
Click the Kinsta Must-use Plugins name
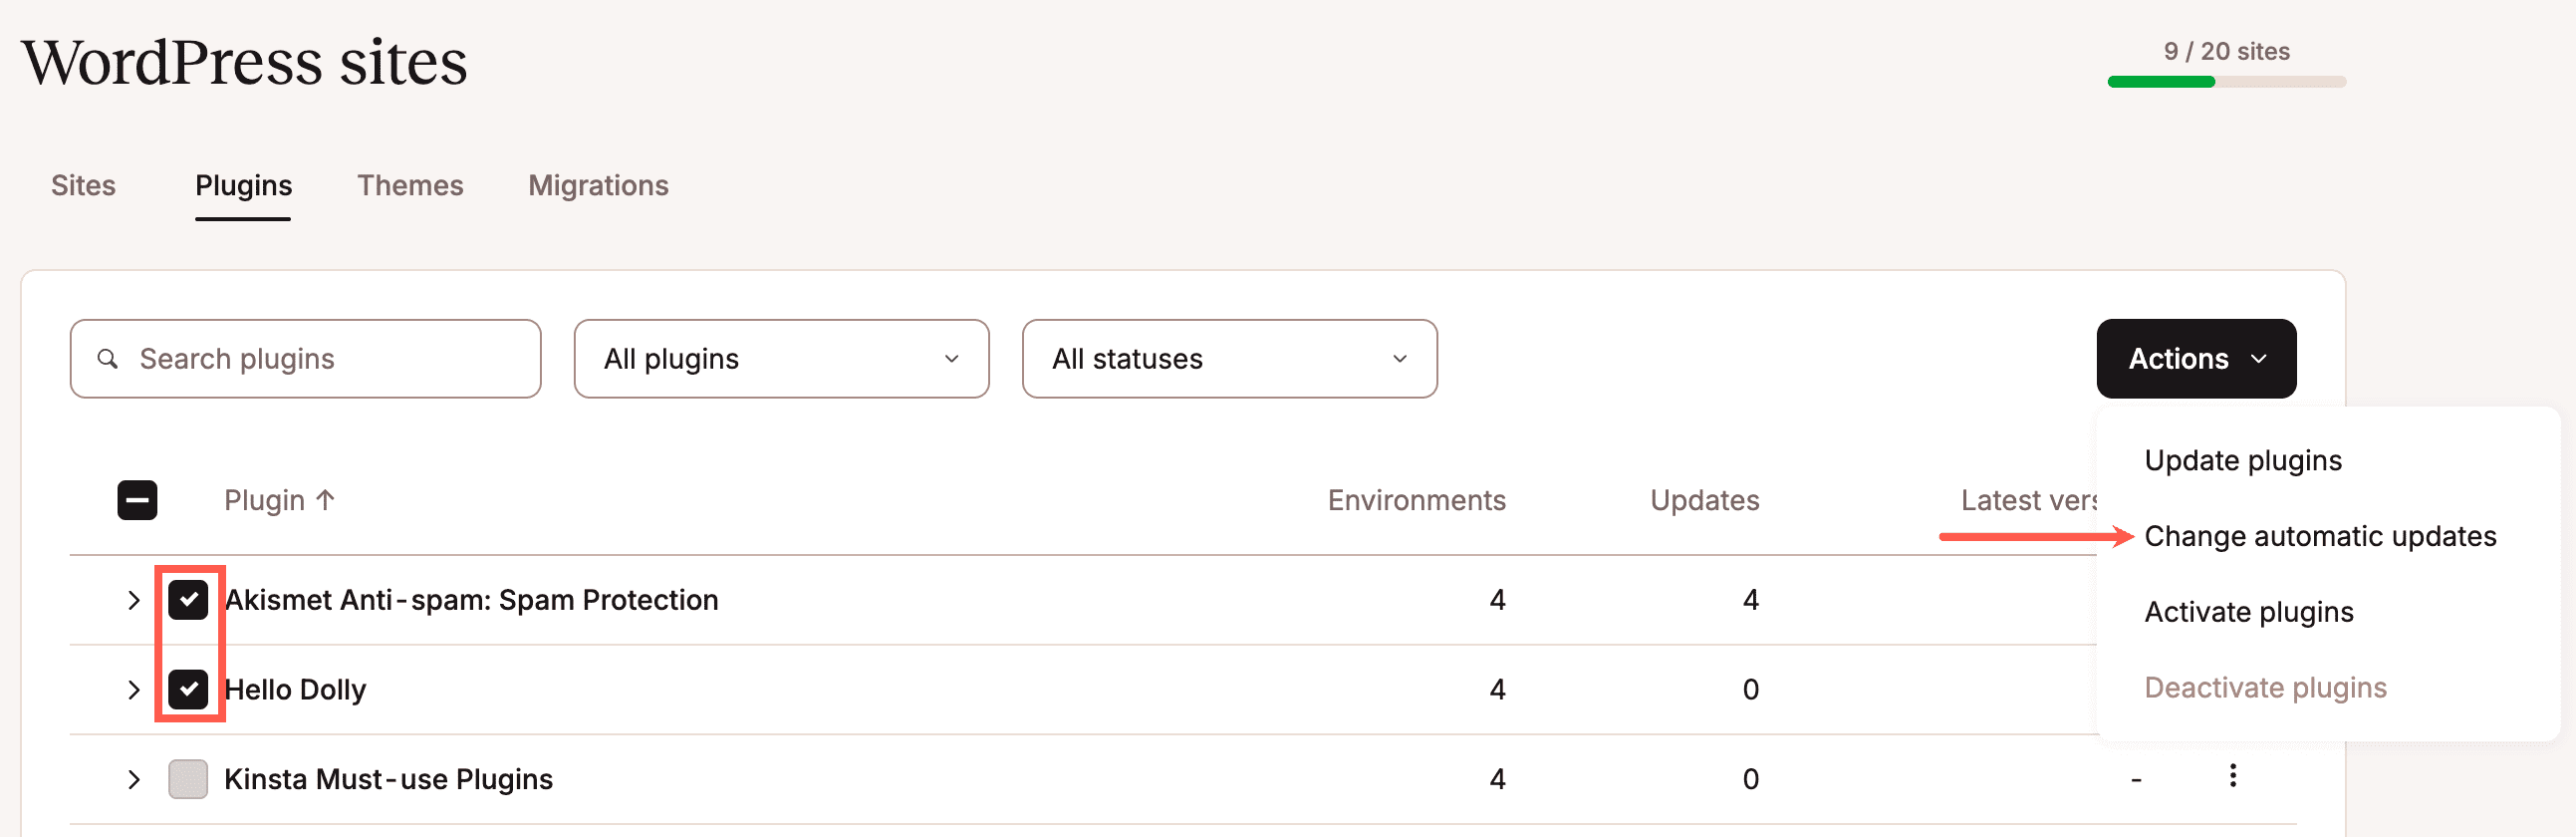[x=388, y=779]
